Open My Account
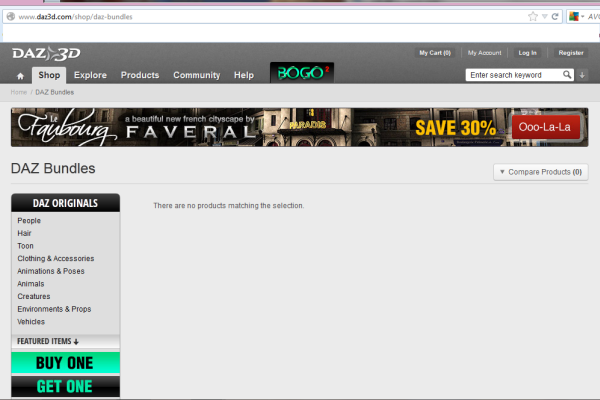The image size is (600, 400). click(484, 53)
